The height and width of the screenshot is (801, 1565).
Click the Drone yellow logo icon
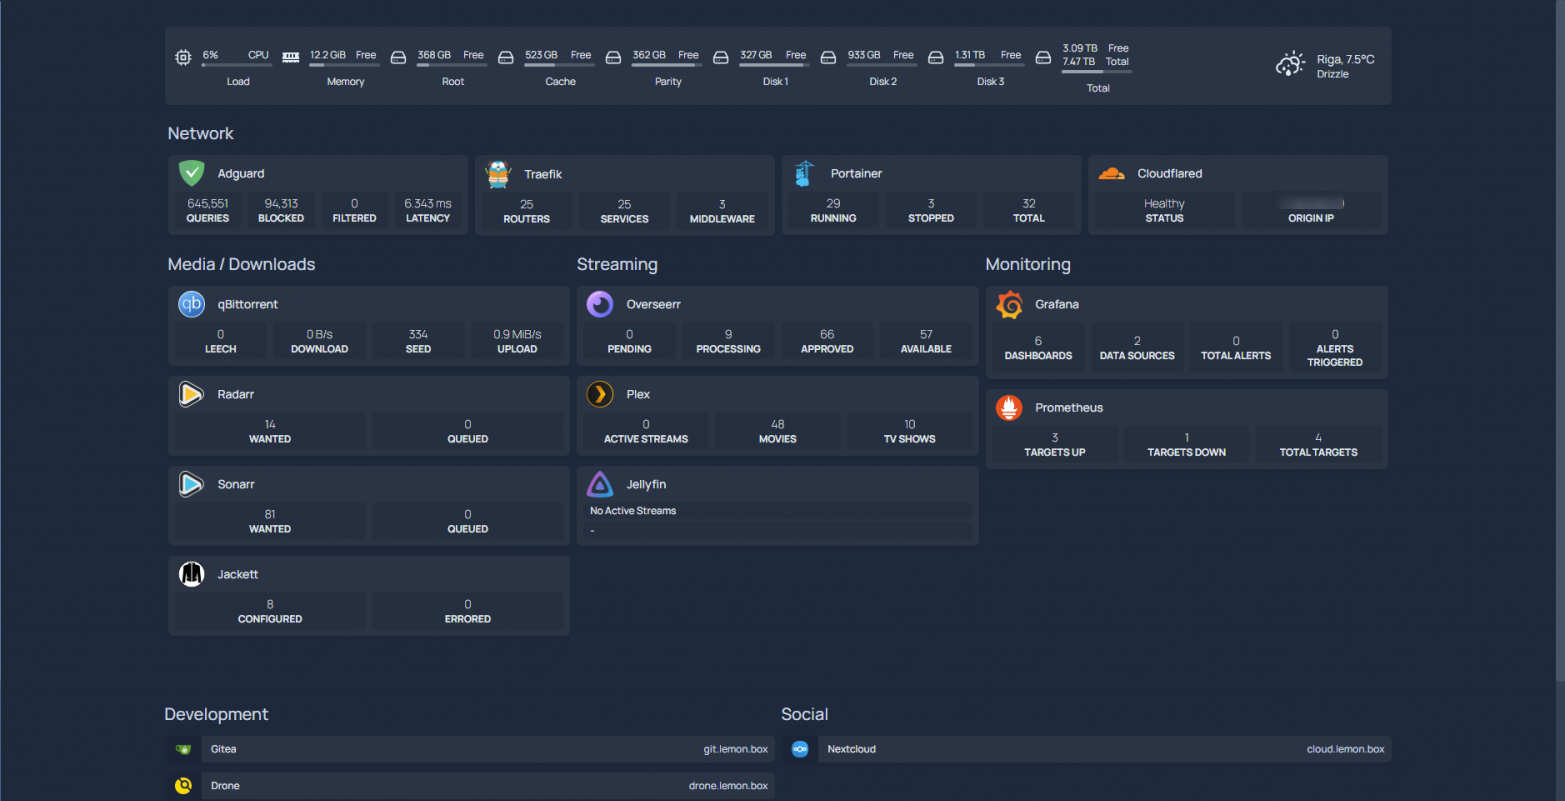183,786
